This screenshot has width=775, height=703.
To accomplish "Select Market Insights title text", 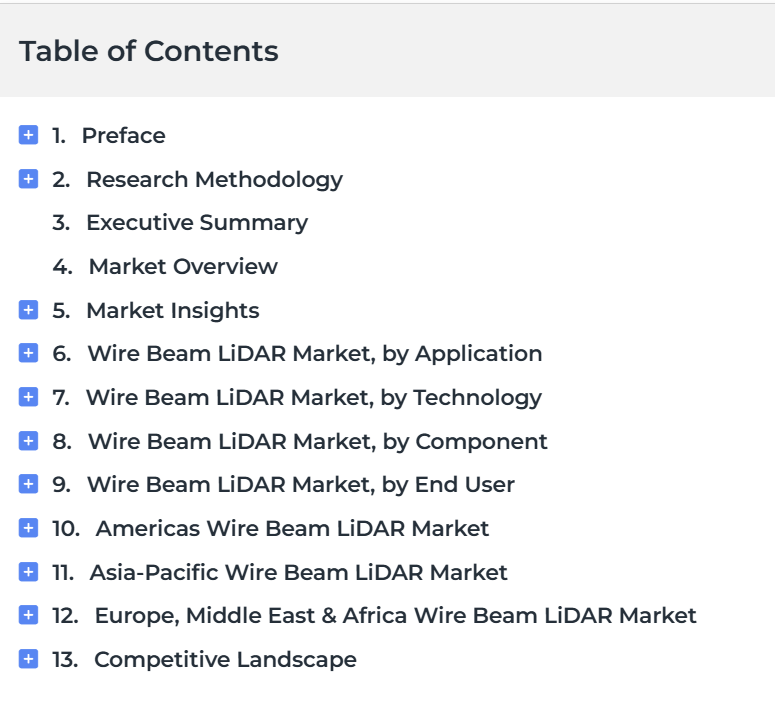I will pos(172,311).
